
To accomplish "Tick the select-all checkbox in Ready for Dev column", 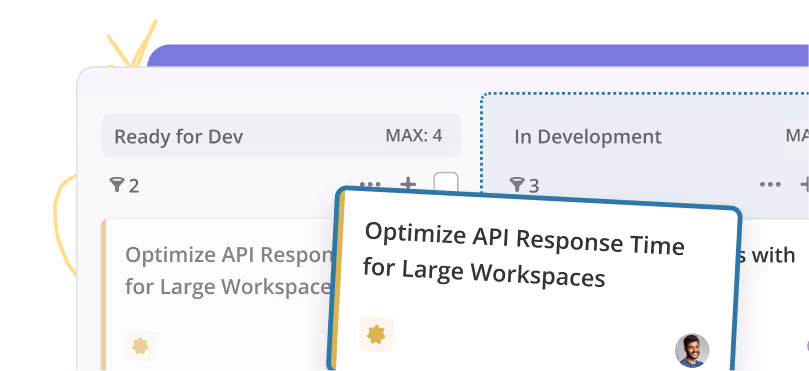I will pos(446,182).
